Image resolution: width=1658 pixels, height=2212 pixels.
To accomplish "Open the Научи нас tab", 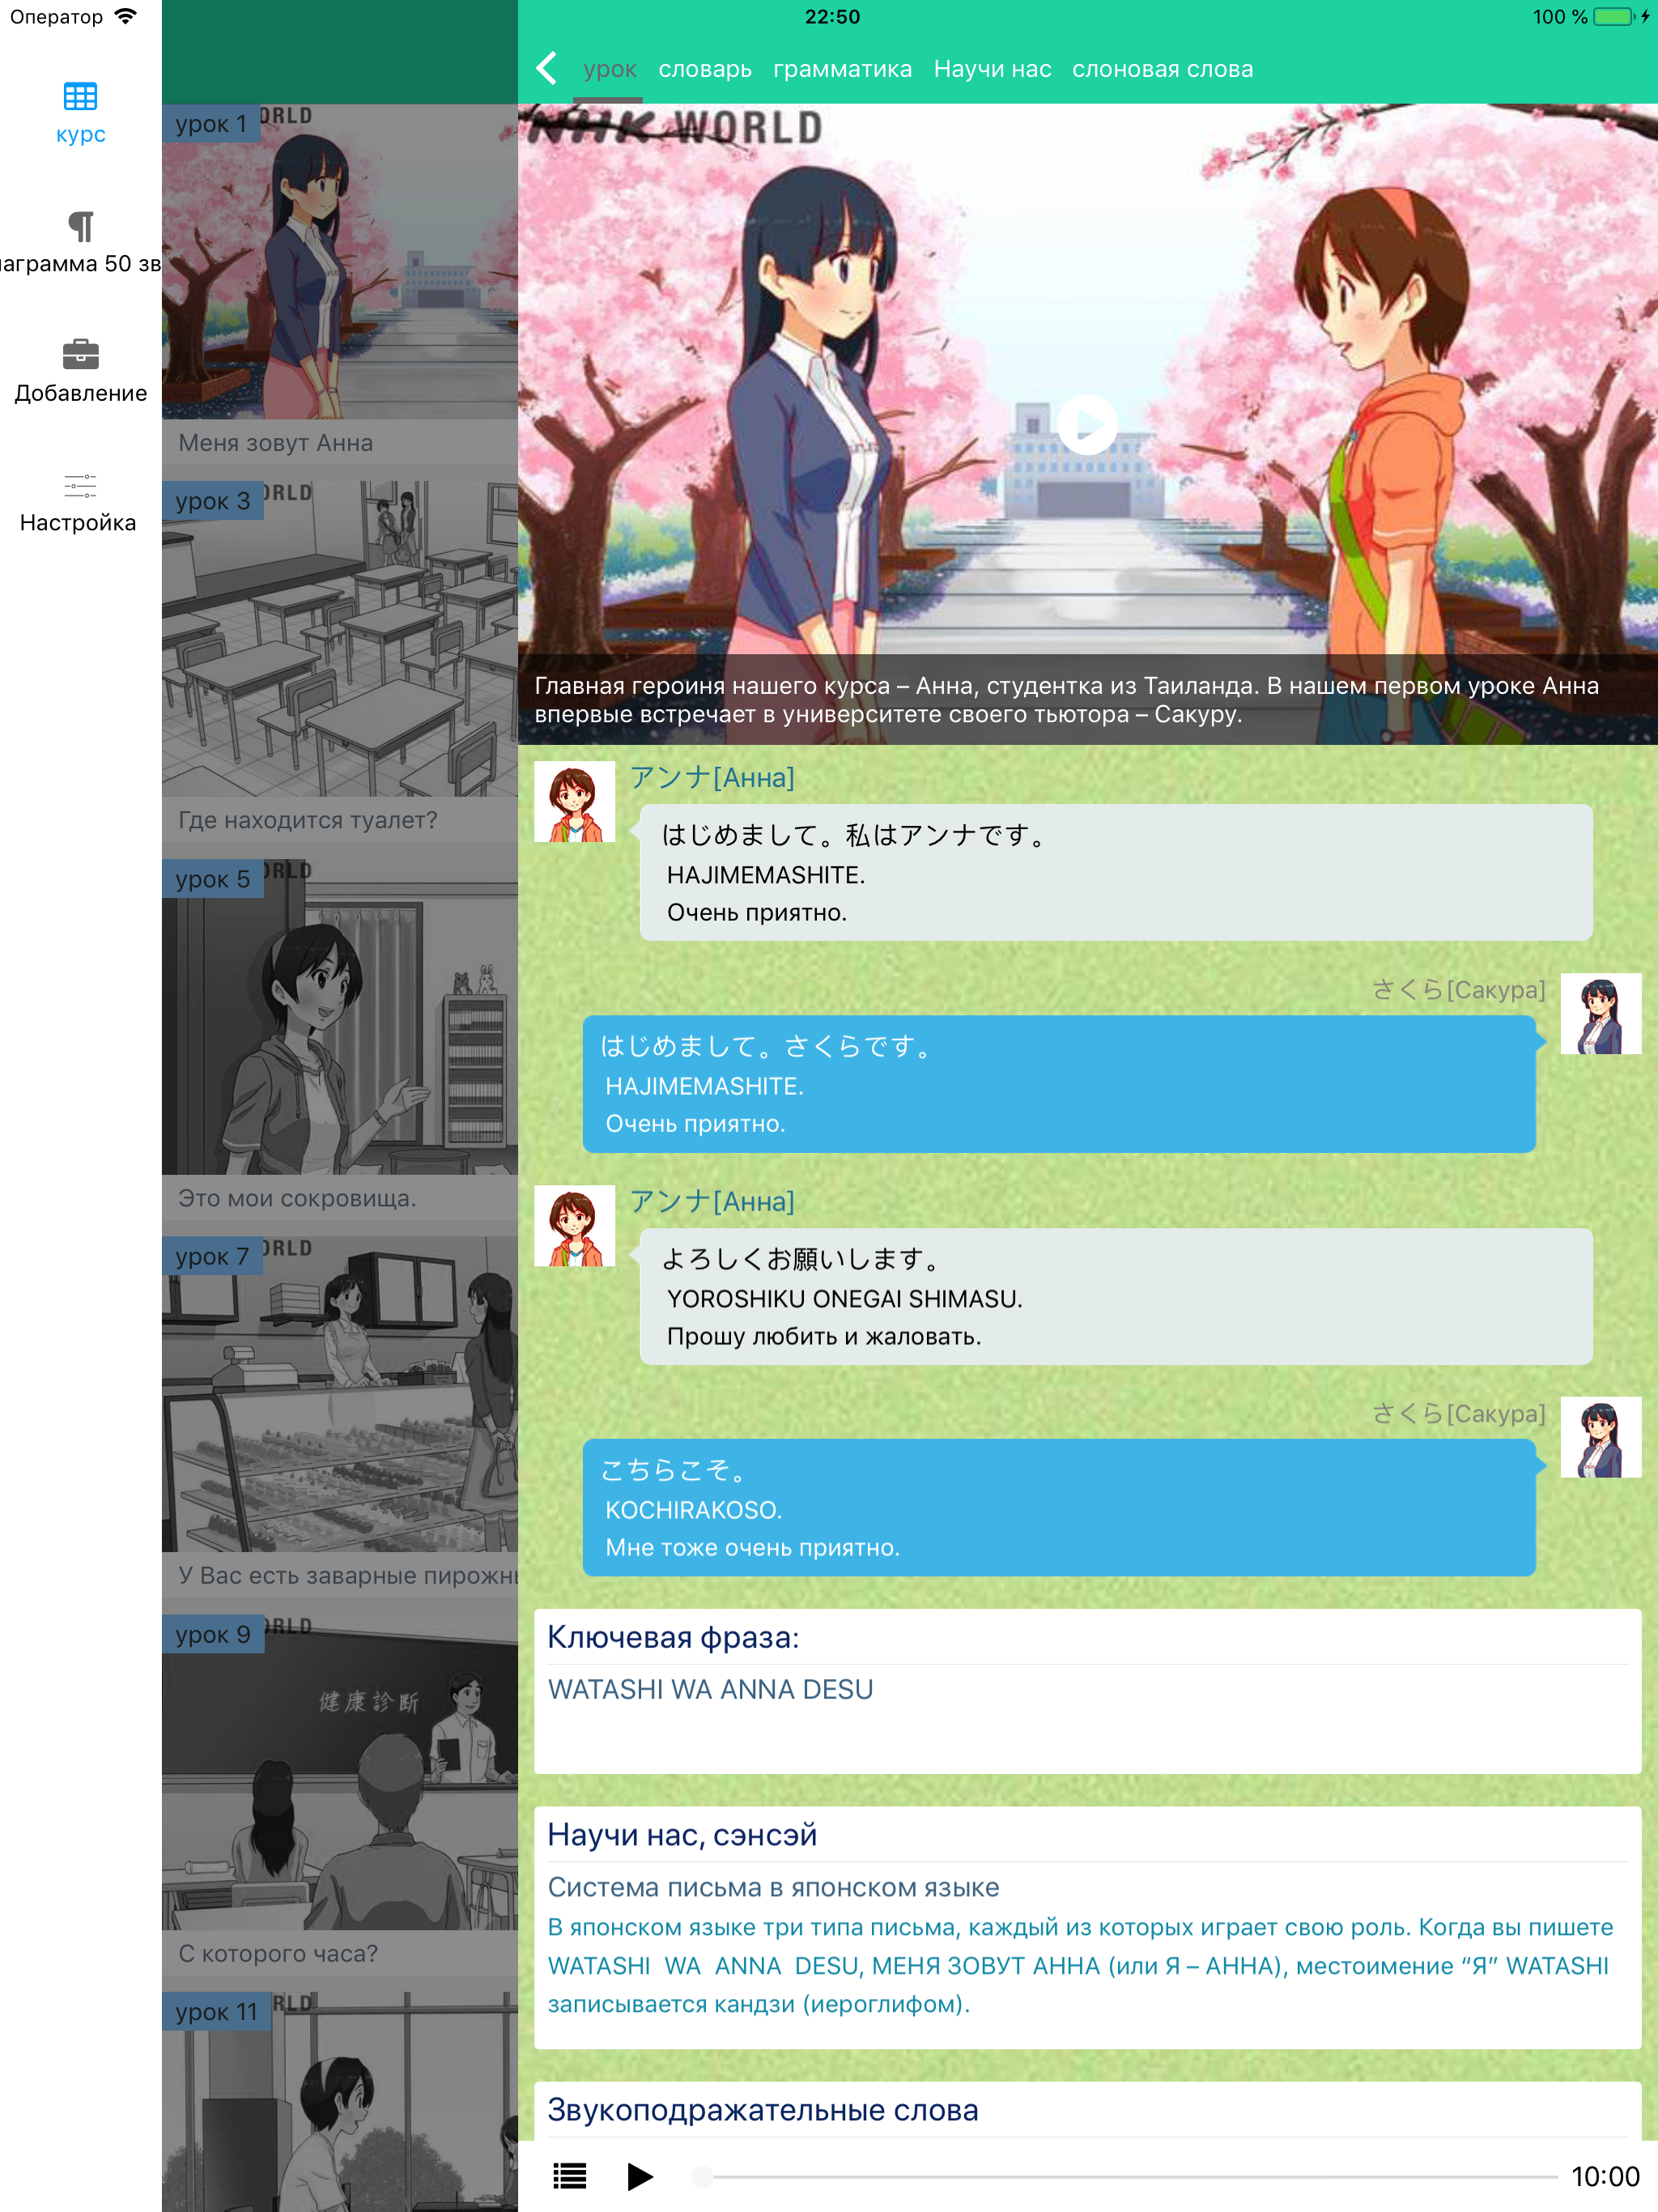I will click(x=992, y=70).
